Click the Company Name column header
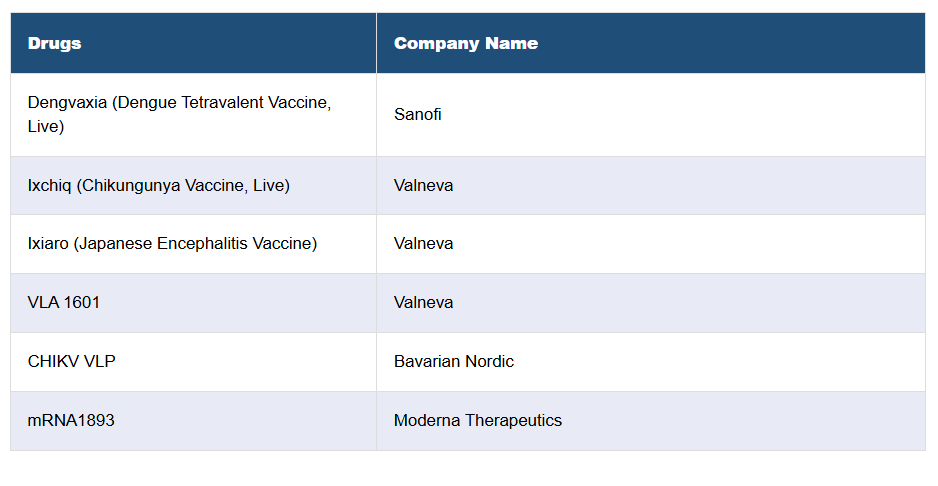Viewport: 938px width, 486px height. click(465, 43)
